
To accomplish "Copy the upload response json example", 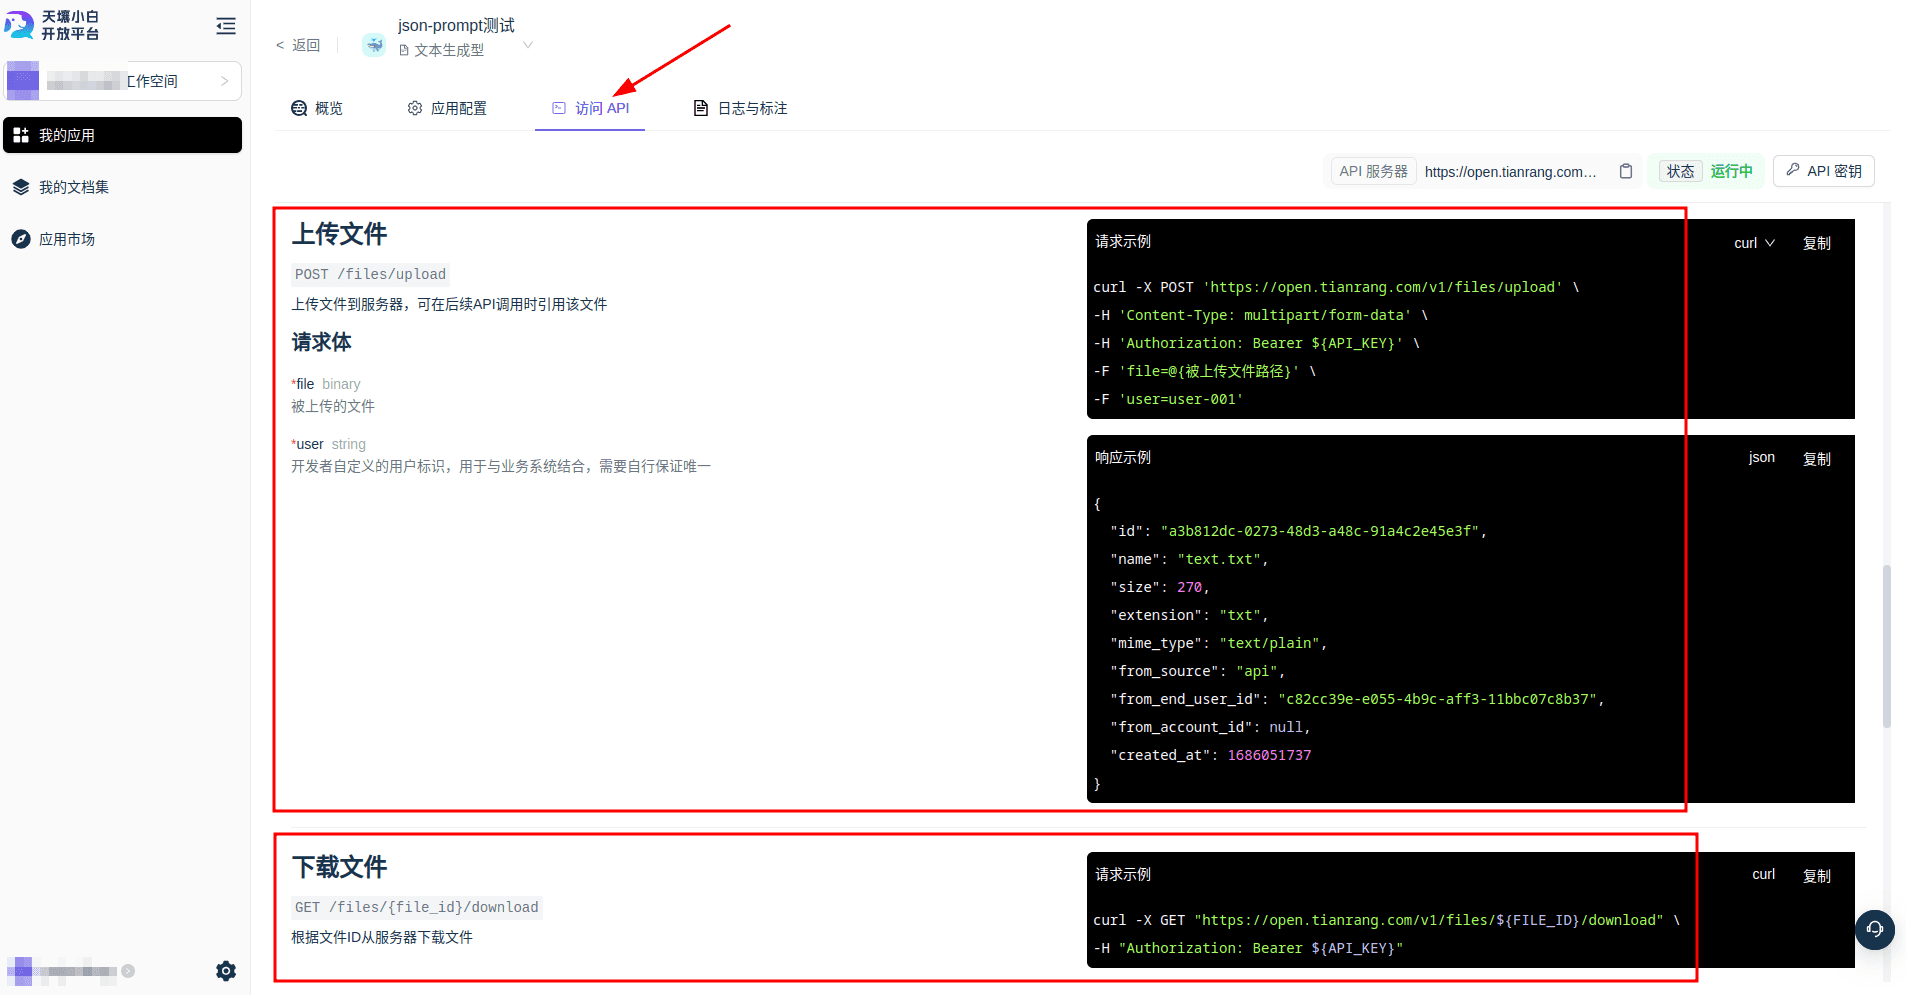I will coord(1817,459).
